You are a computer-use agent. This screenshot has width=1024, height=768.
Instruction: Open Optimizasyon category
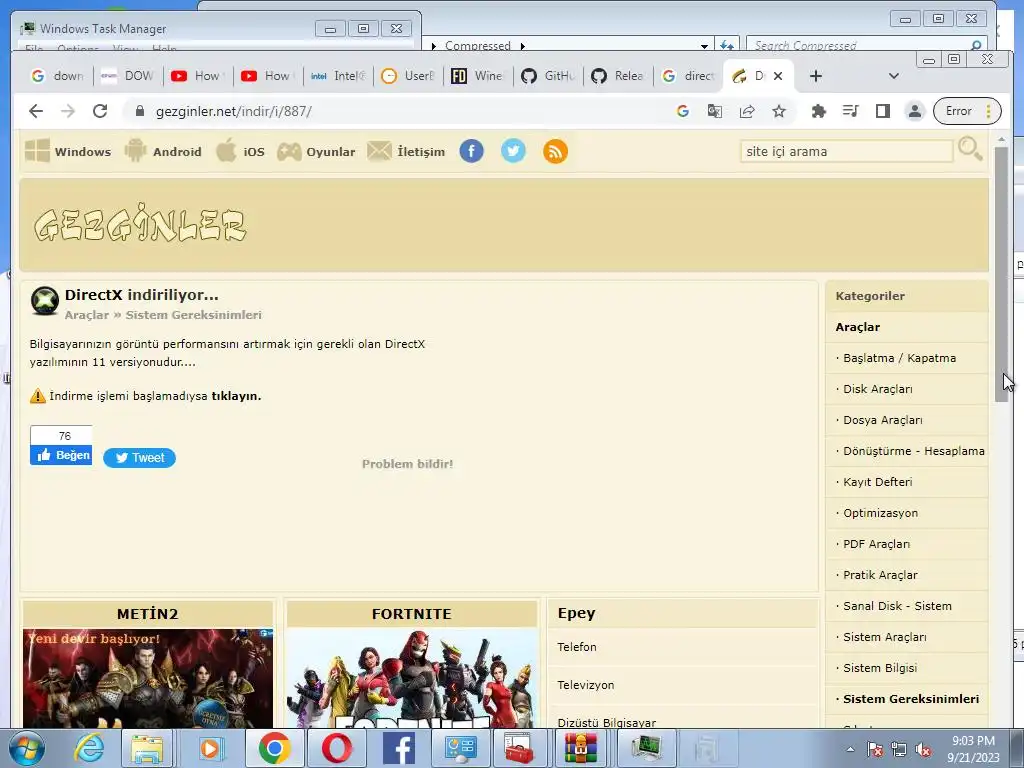coord(880,513)
